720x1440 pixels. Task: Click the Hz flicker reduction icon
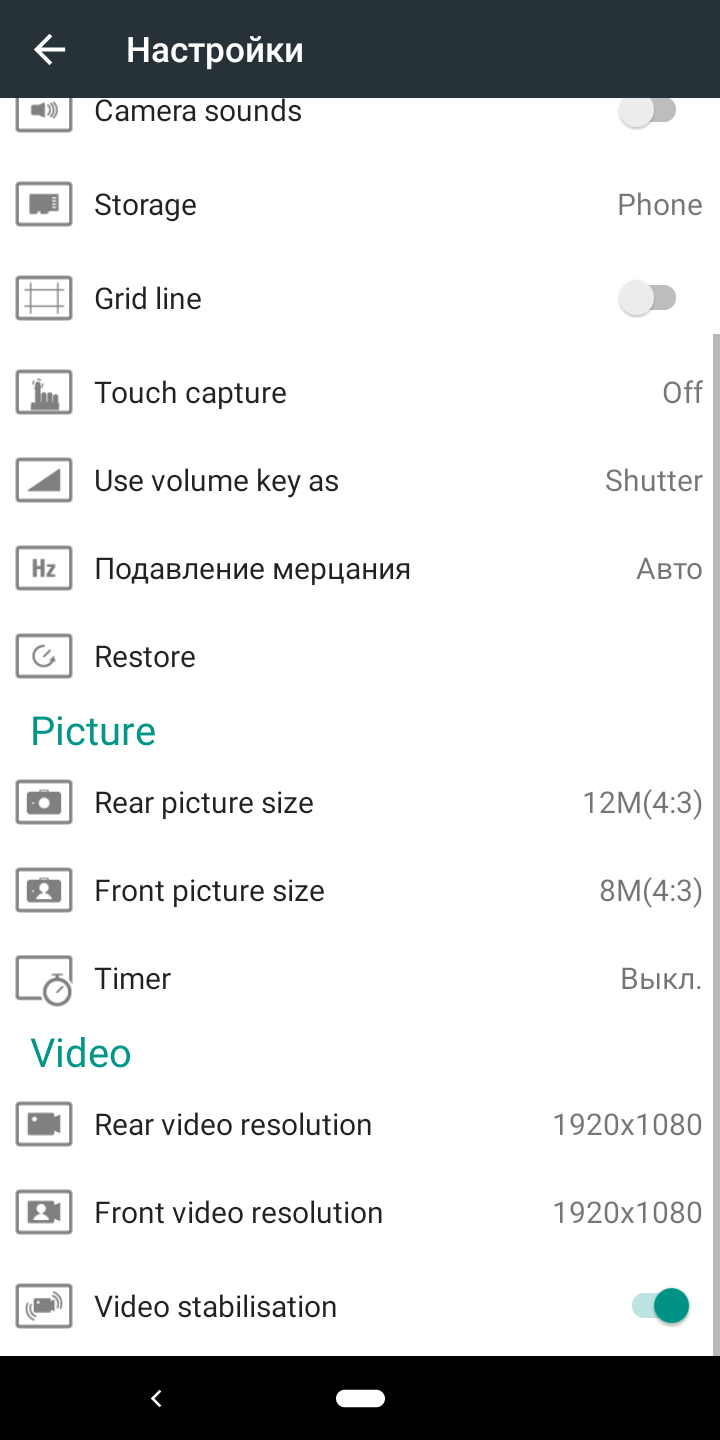[44, 569]
